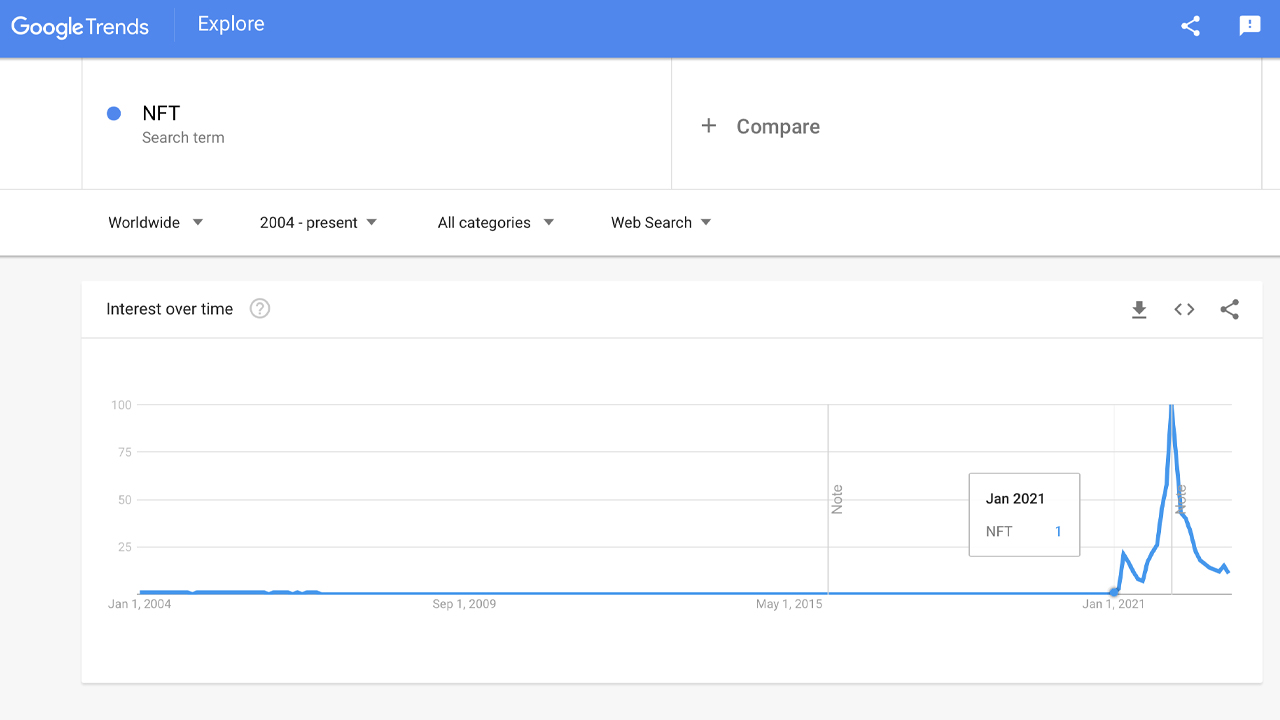Open the embed code icon
1280x720 pixels.
point(1184,310)
